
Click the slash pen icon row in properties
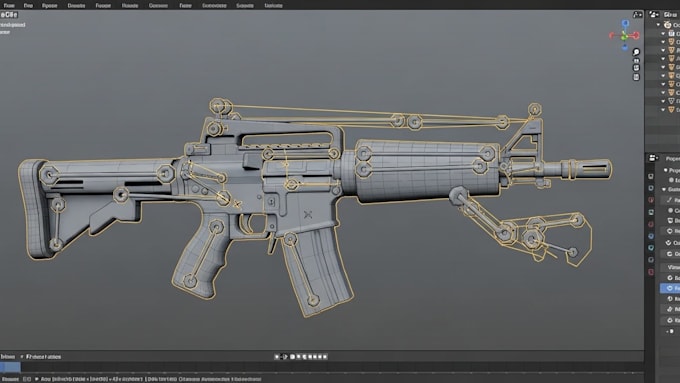pyautogui.click(x=670, y=200)
